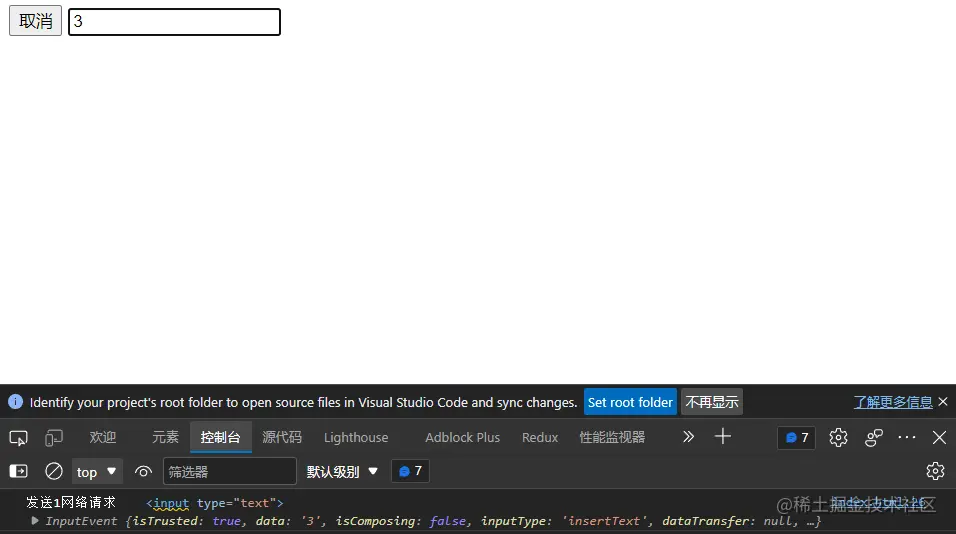This screenshot has height=534, width=956.
Task: Open the Adblock Plus tab
Action: [x=463, y=437]
